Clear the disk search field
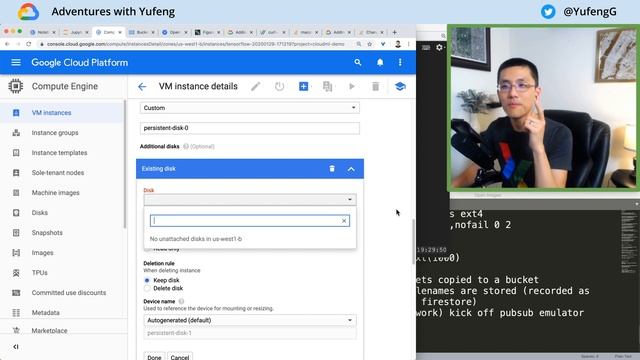 344,221
